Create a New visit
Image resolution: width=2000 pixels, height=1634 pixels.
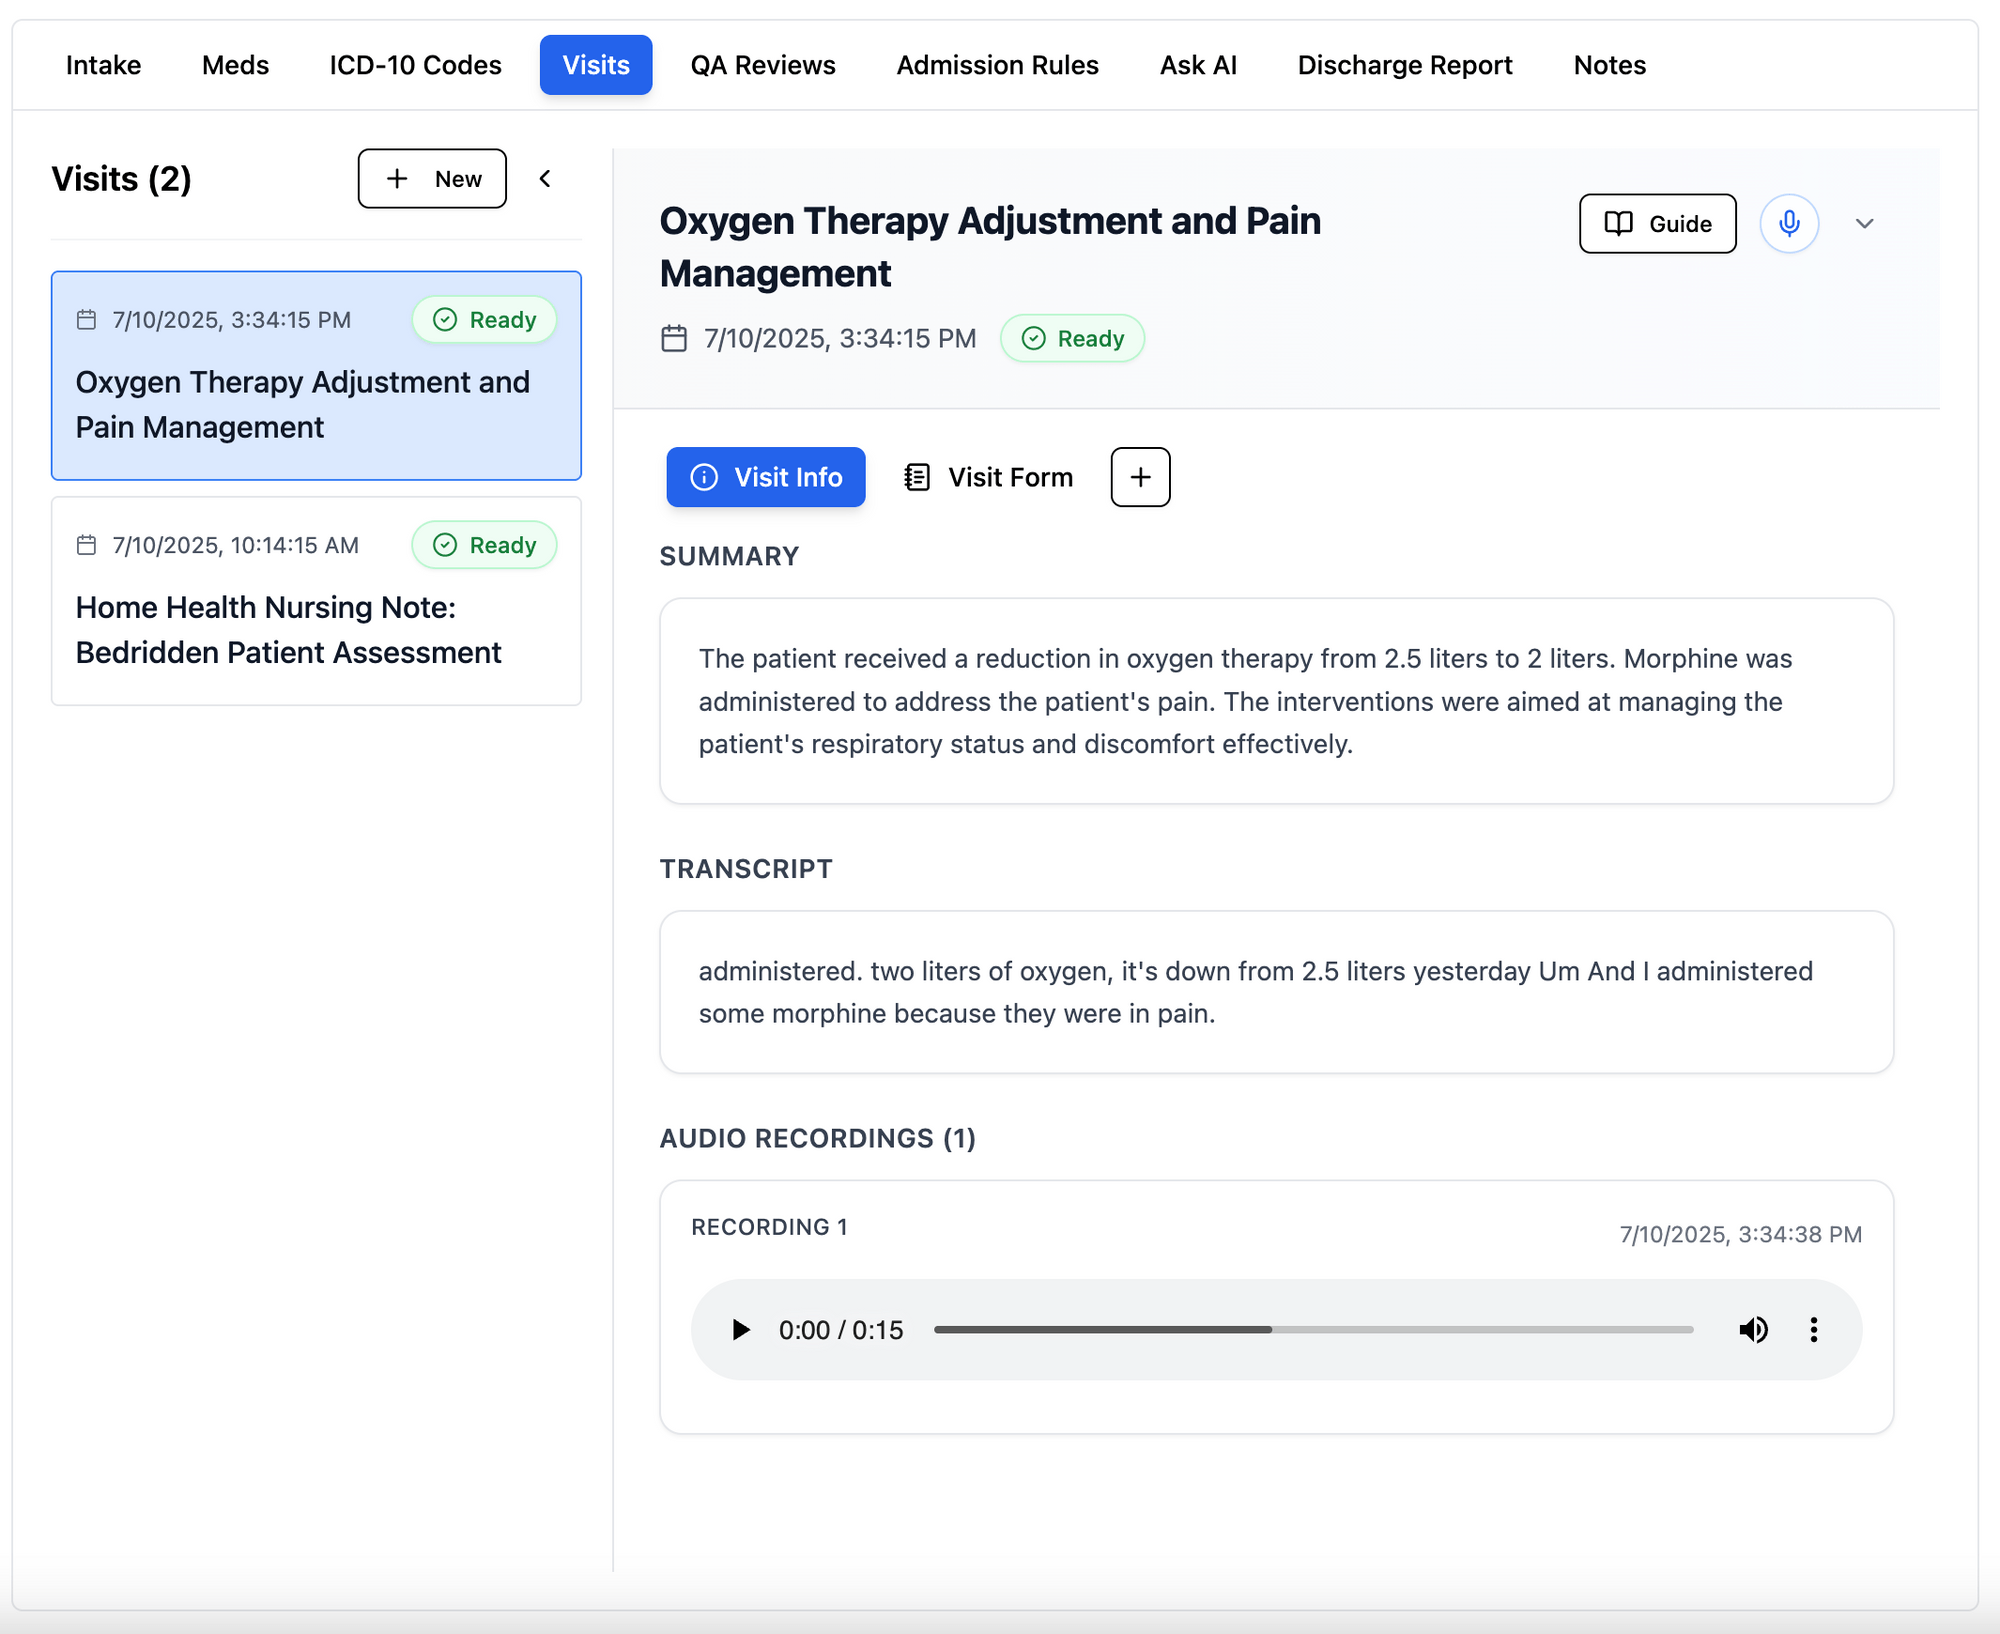tap(432, 179)
